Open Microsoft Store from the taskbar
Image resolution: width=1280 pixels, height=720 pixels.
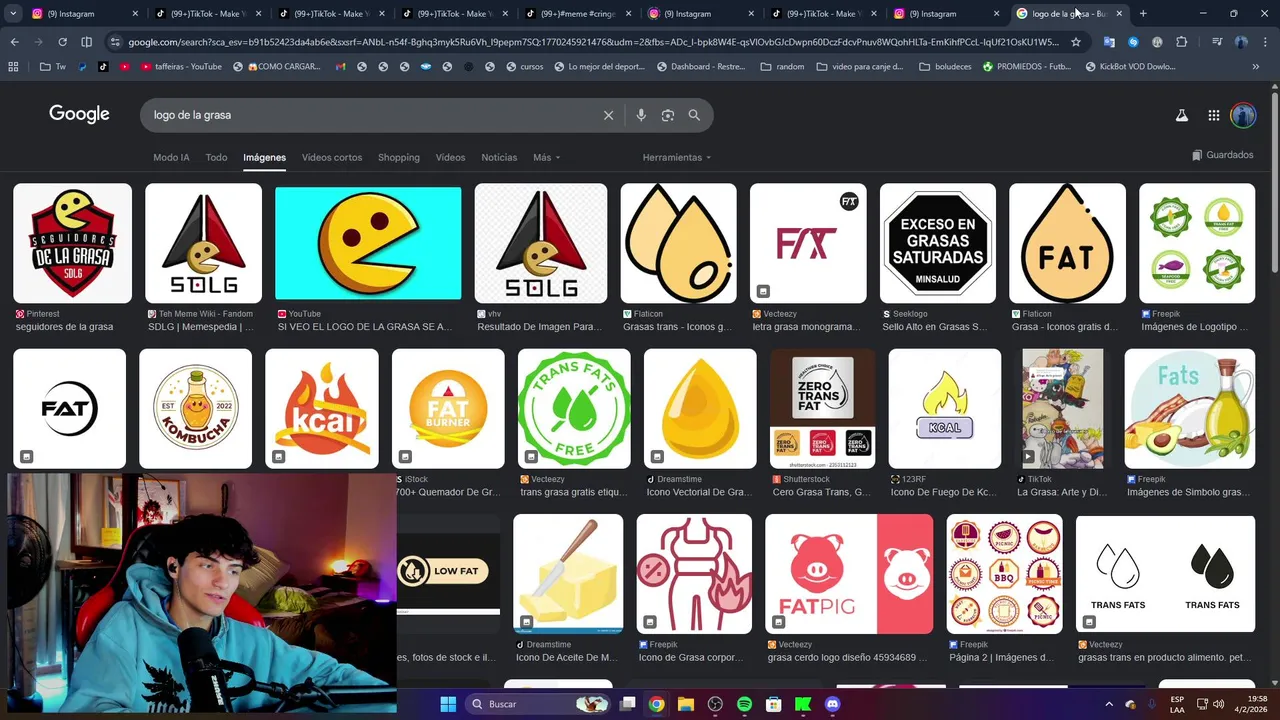tap(773, 704)
